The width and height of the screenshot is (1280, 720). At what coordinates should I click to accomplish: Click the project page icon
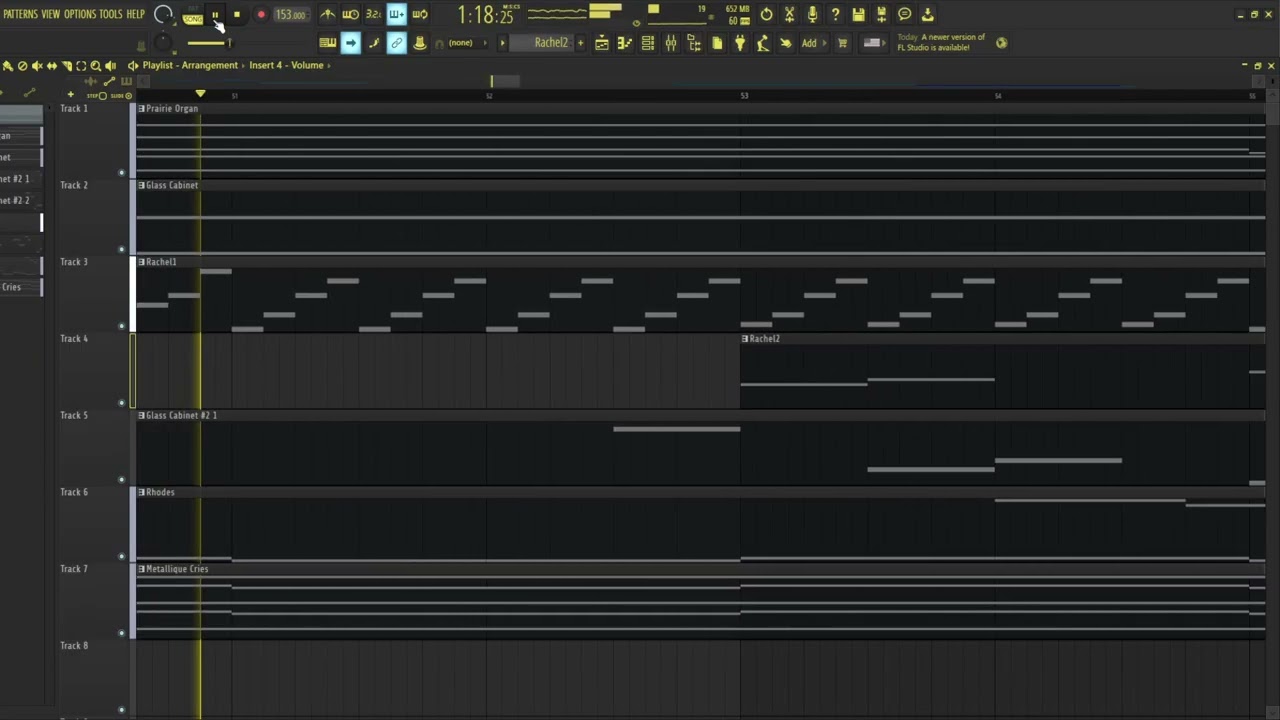click(717, 43)
